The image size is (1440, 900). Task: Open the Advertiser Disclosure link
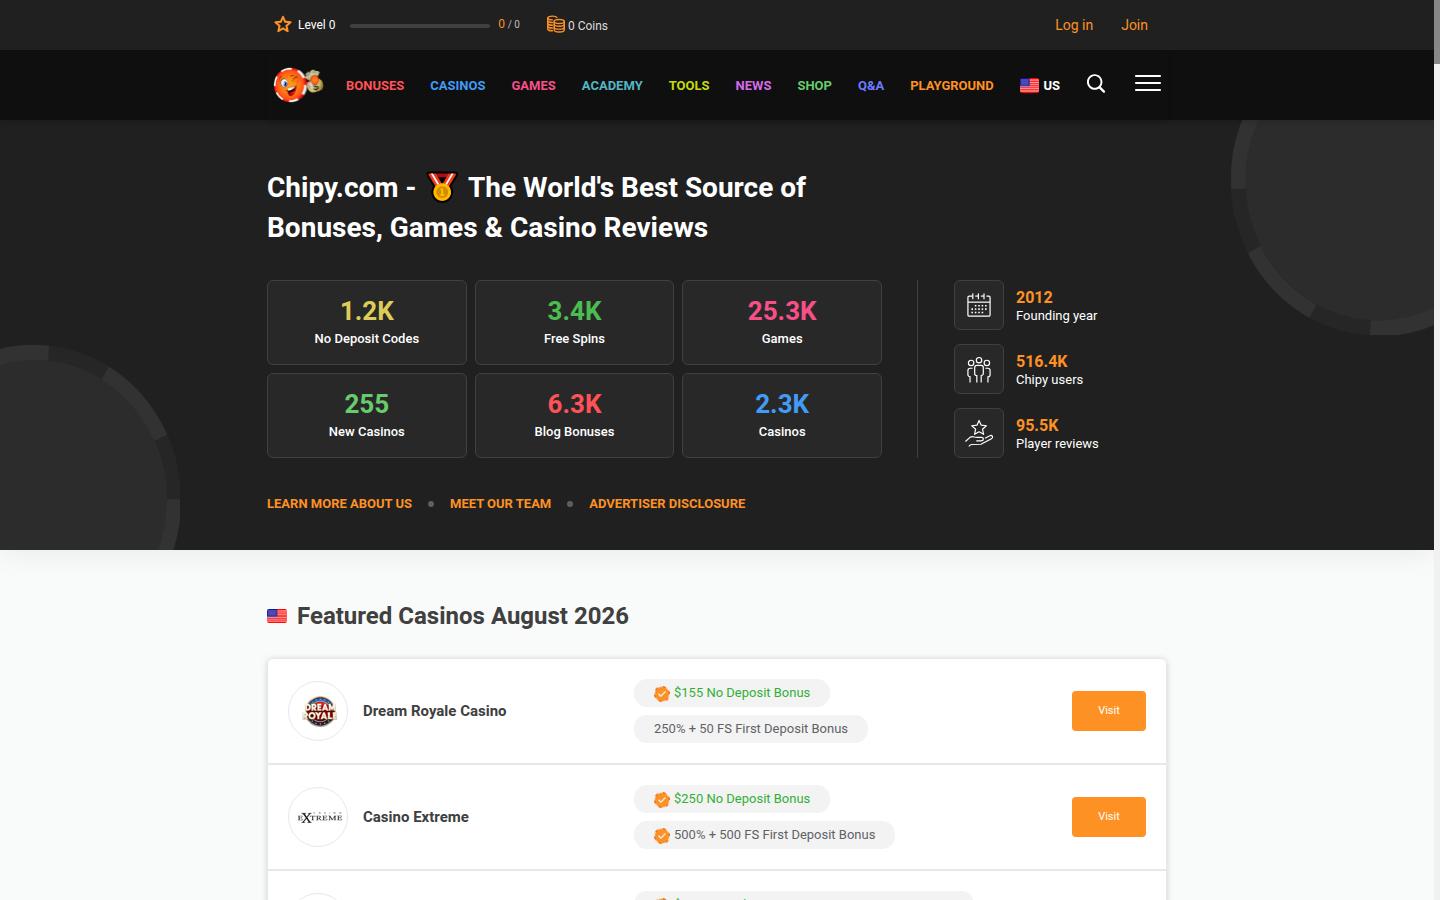tap(667, 503)
